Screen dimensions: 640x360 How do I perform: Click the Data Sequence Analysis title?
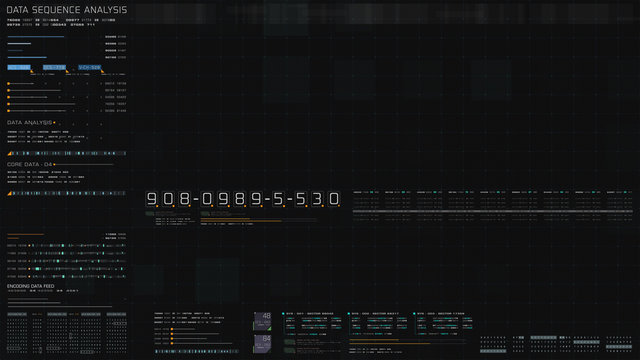coord(67,10)
